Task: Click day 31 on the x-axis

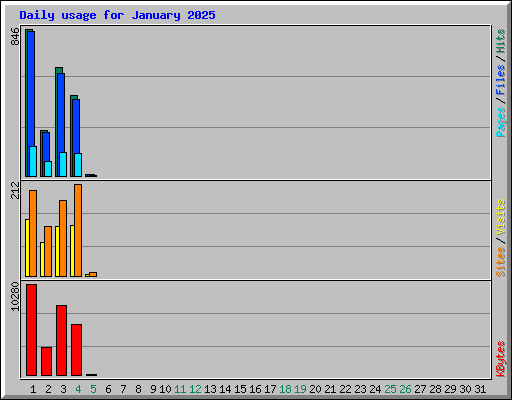Action: pos(480,389)
